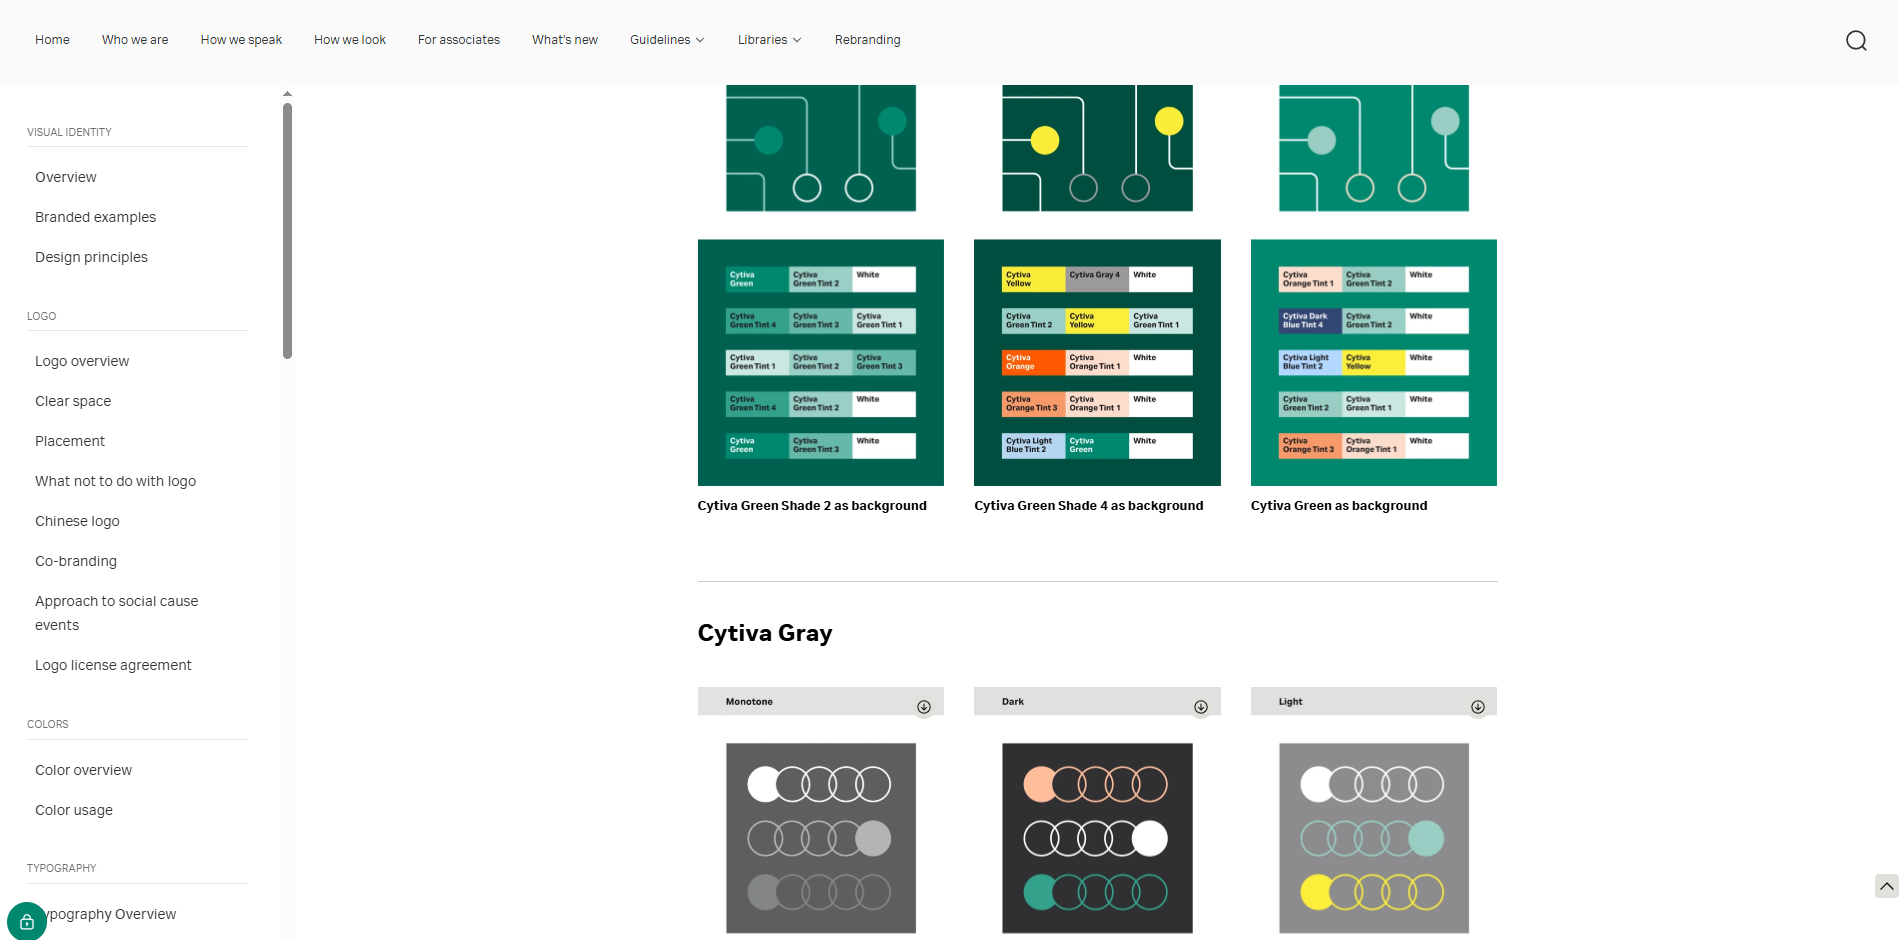Viewport: 1899px width, 940px height.
Task: Open the Dark gray circles thumbnail
Action: (x=1097, y=838)
